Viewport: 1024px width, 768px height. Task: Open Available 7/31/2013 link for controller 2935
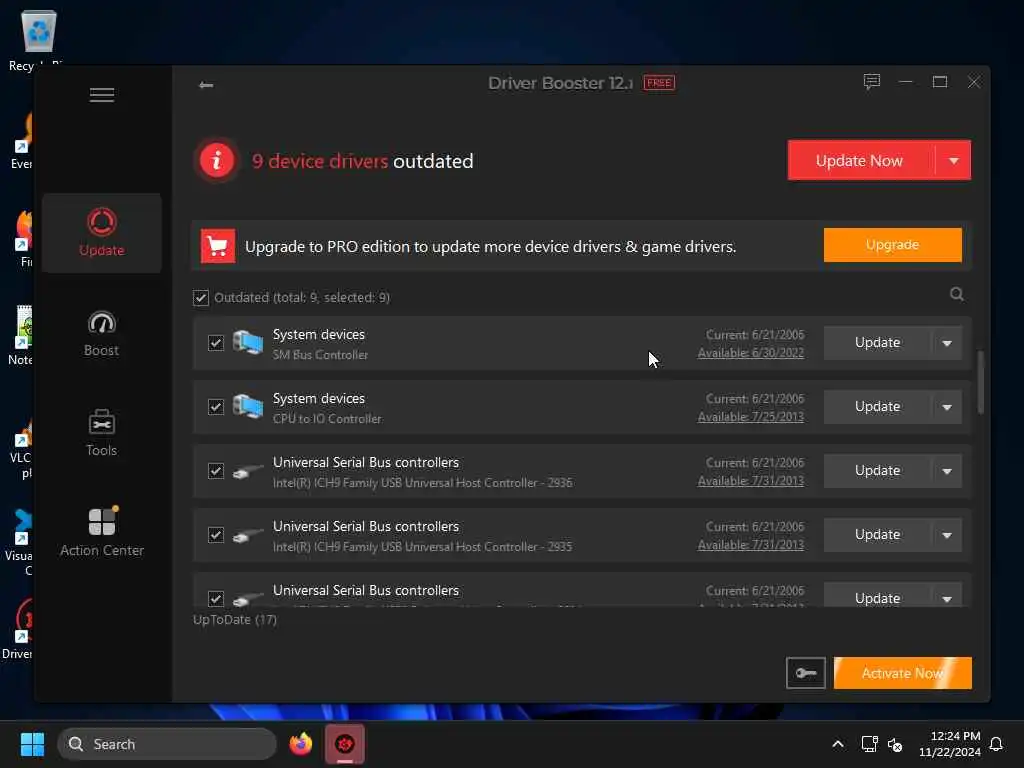tap(750, 545)
